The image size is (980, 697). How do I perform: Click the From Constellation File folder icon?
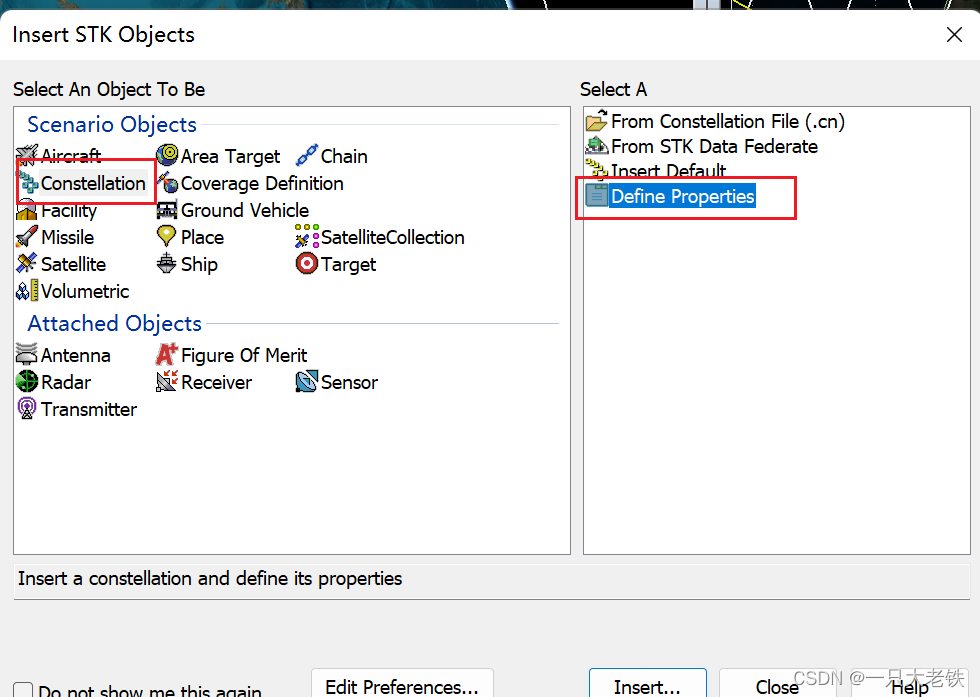pos(596,120)
